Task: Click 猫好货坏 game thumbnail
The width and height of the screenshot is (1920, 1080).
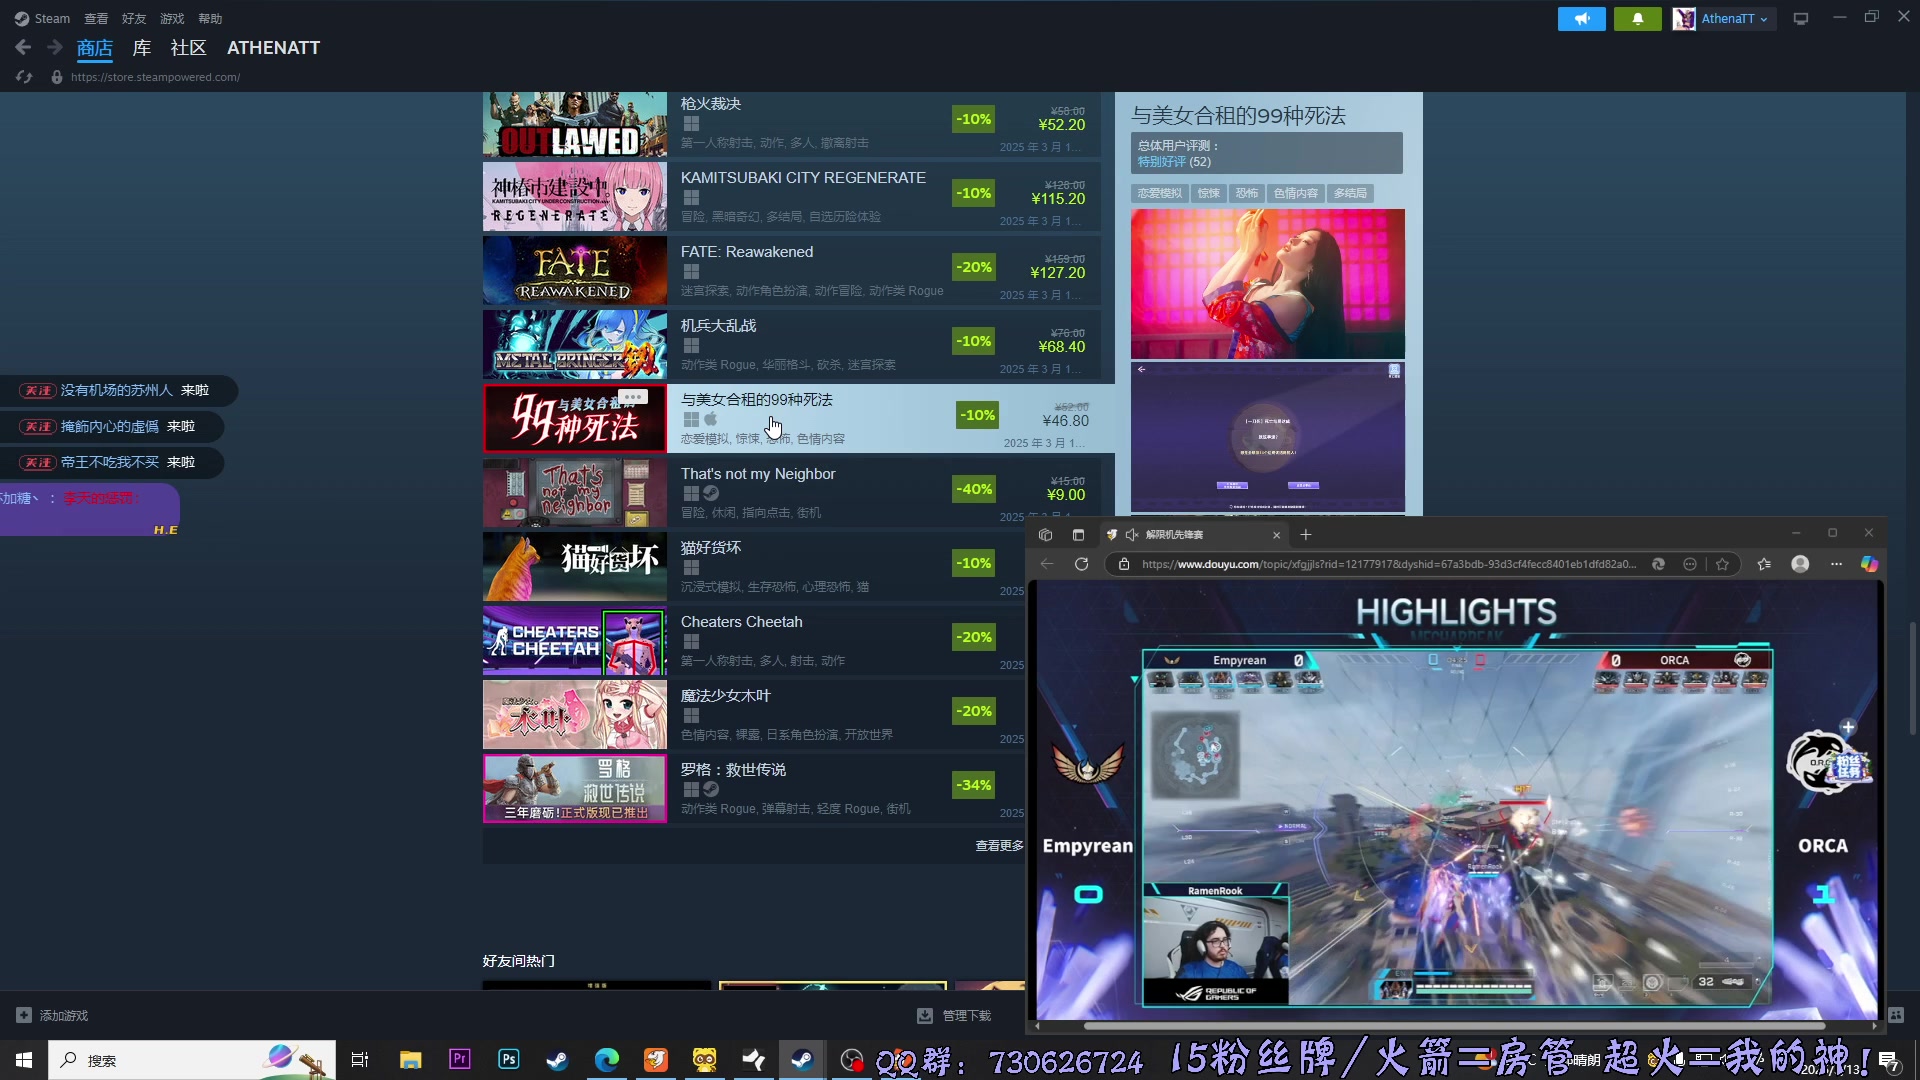Action: (575, 567)
